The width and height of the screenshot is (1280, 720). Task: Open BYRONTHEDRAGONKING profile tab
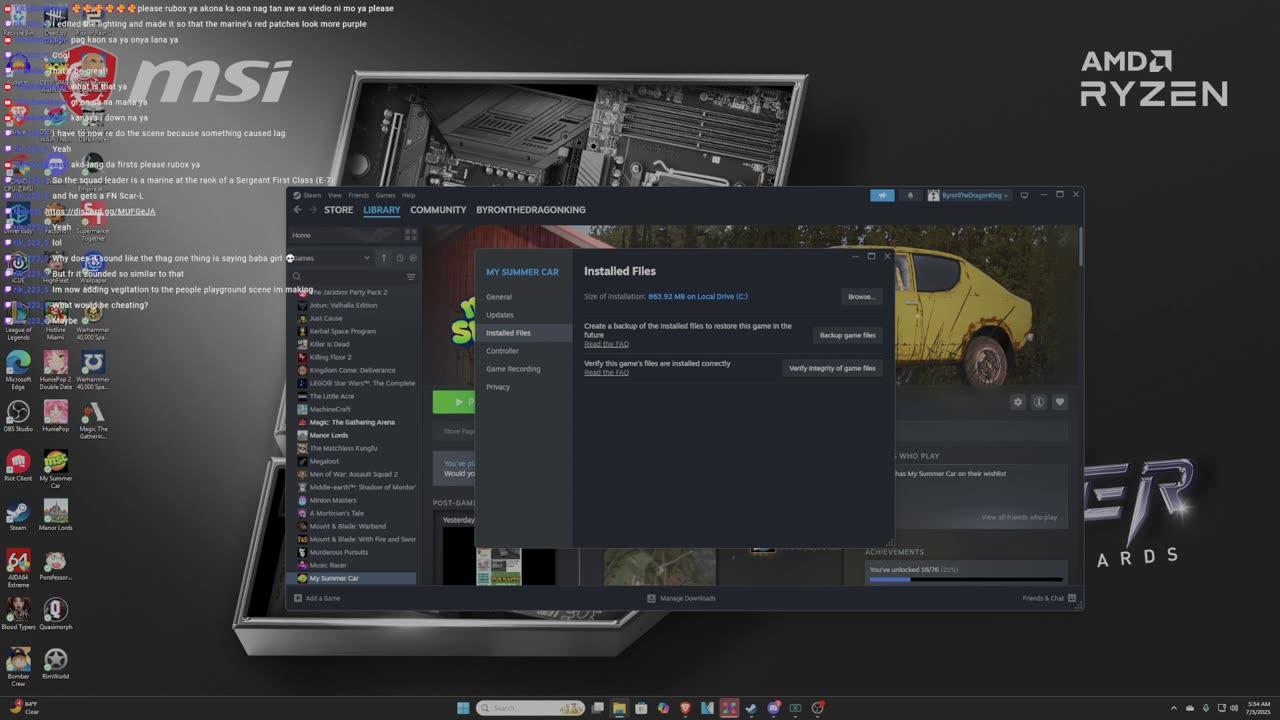(x=531, y=210)
